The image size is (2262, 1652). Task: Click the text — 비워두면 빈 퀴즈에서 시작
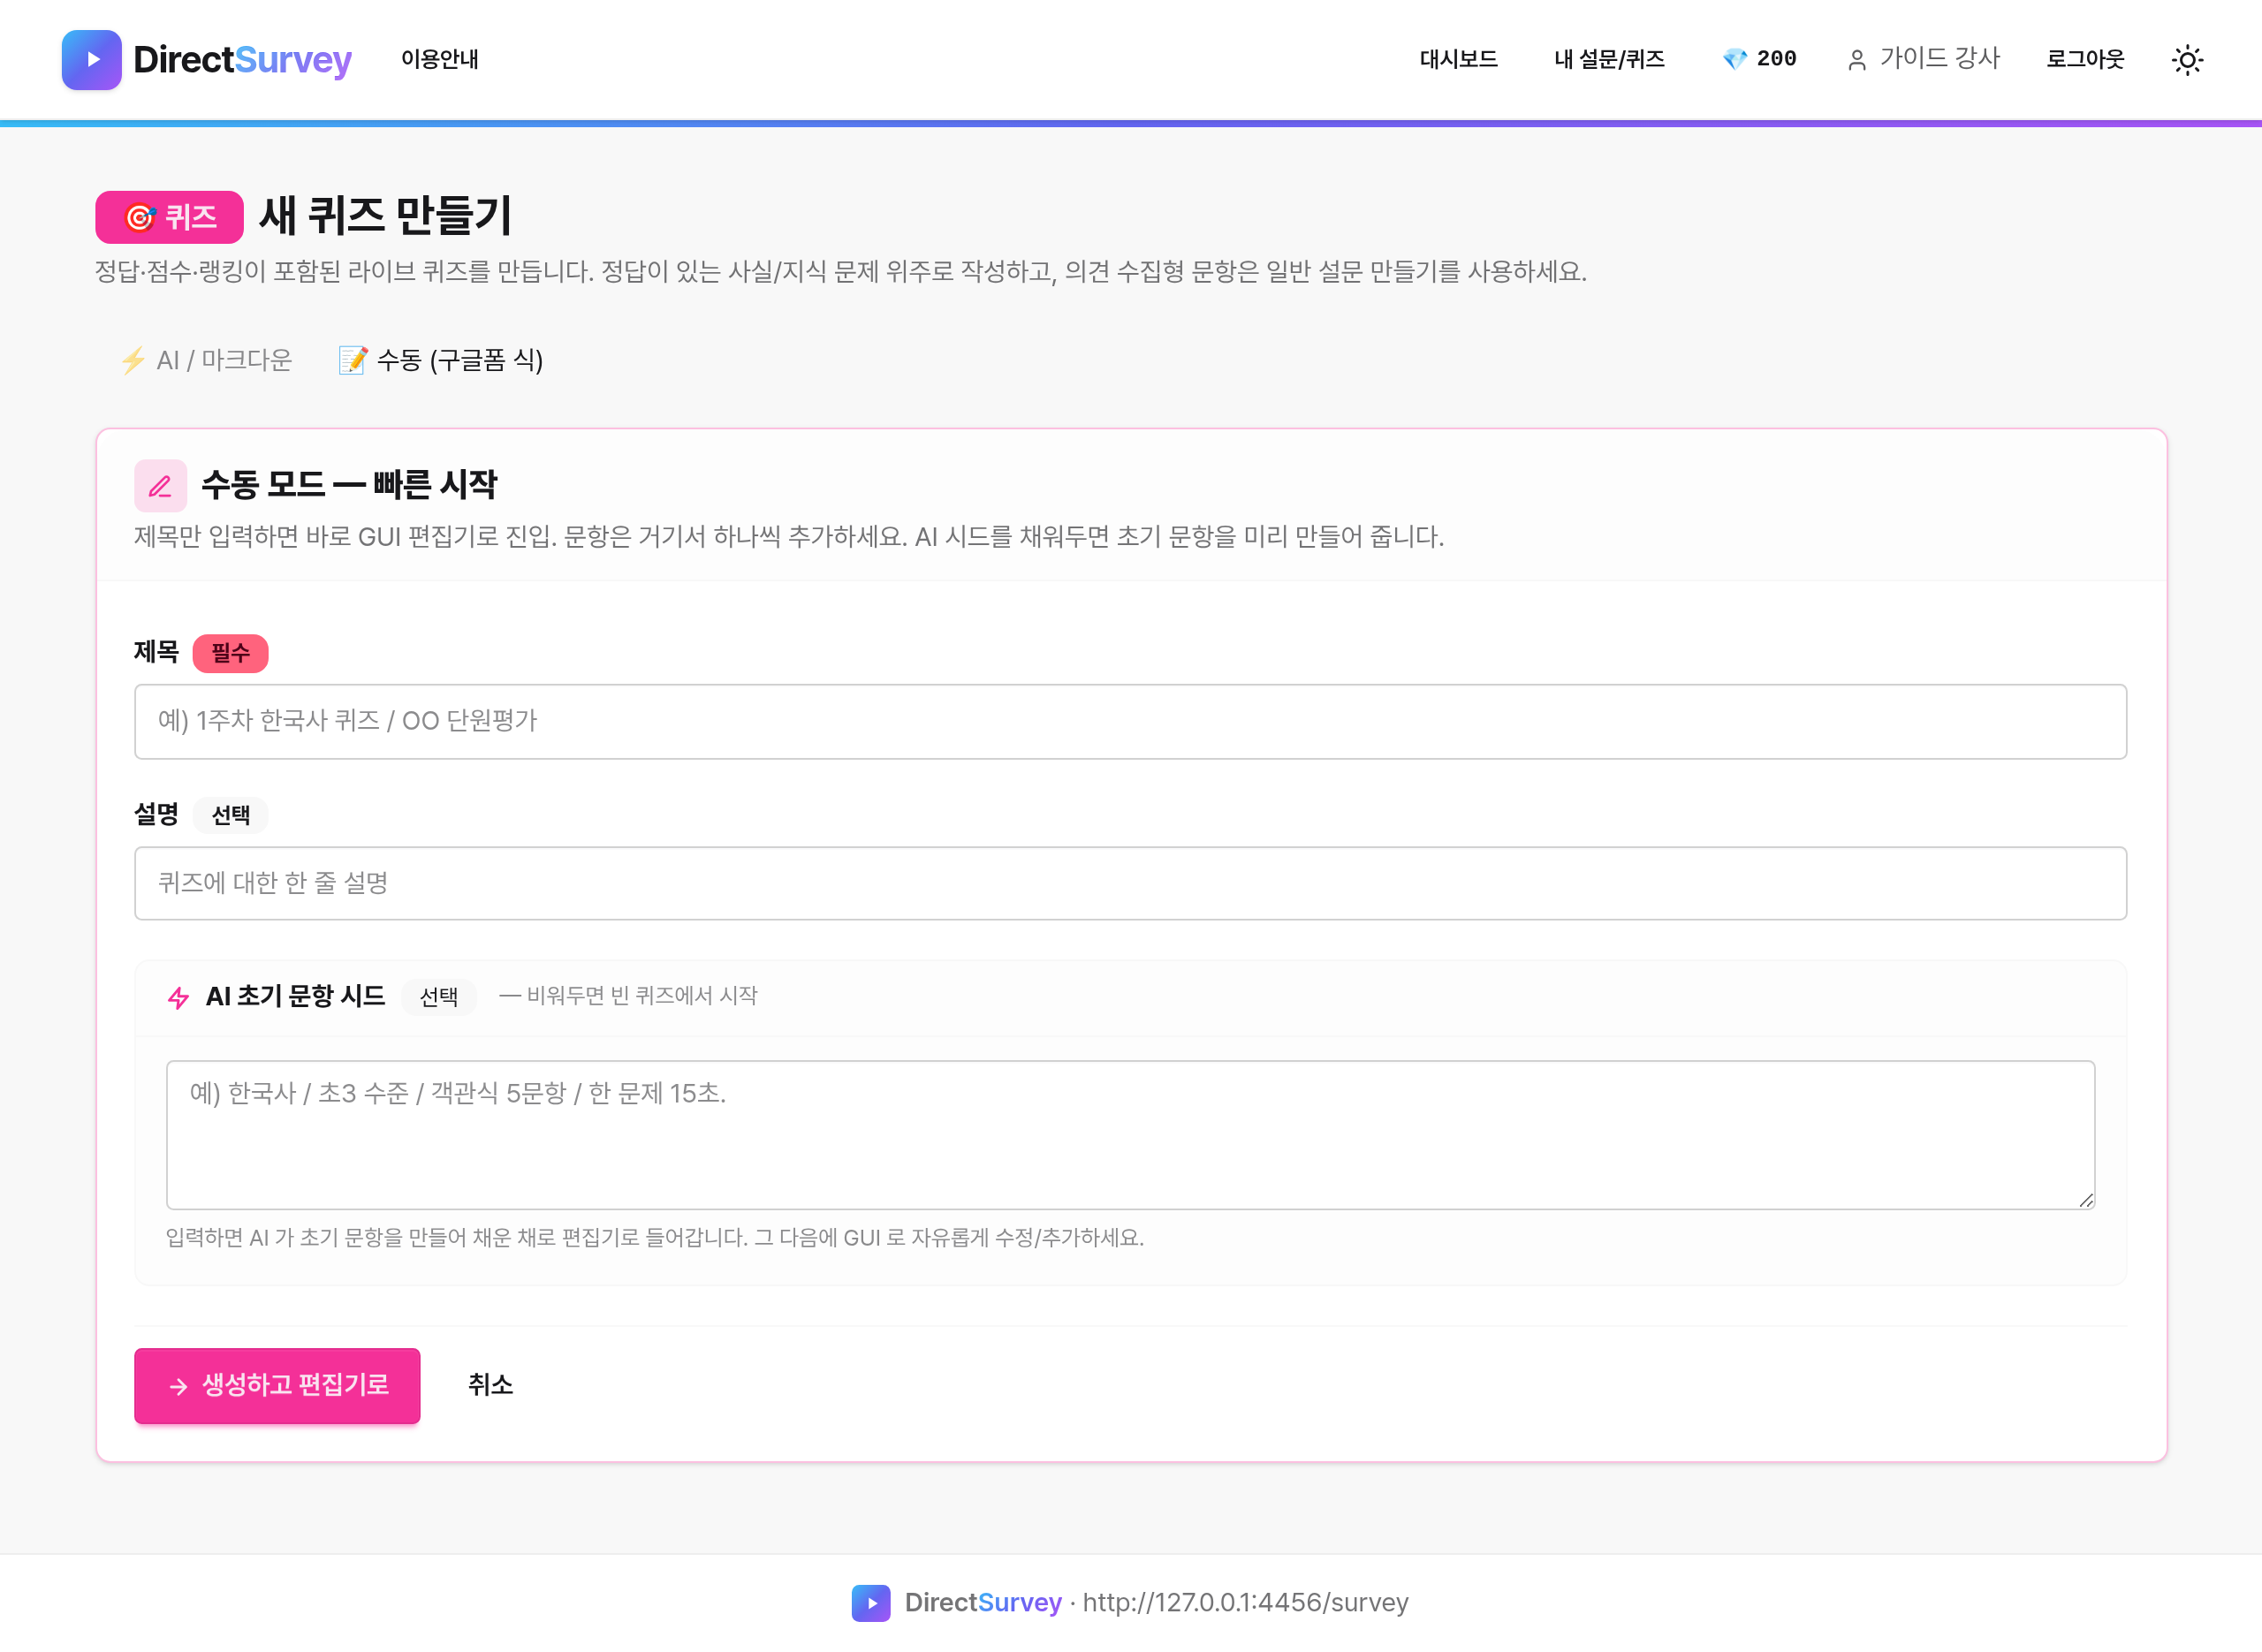point(628,996)
